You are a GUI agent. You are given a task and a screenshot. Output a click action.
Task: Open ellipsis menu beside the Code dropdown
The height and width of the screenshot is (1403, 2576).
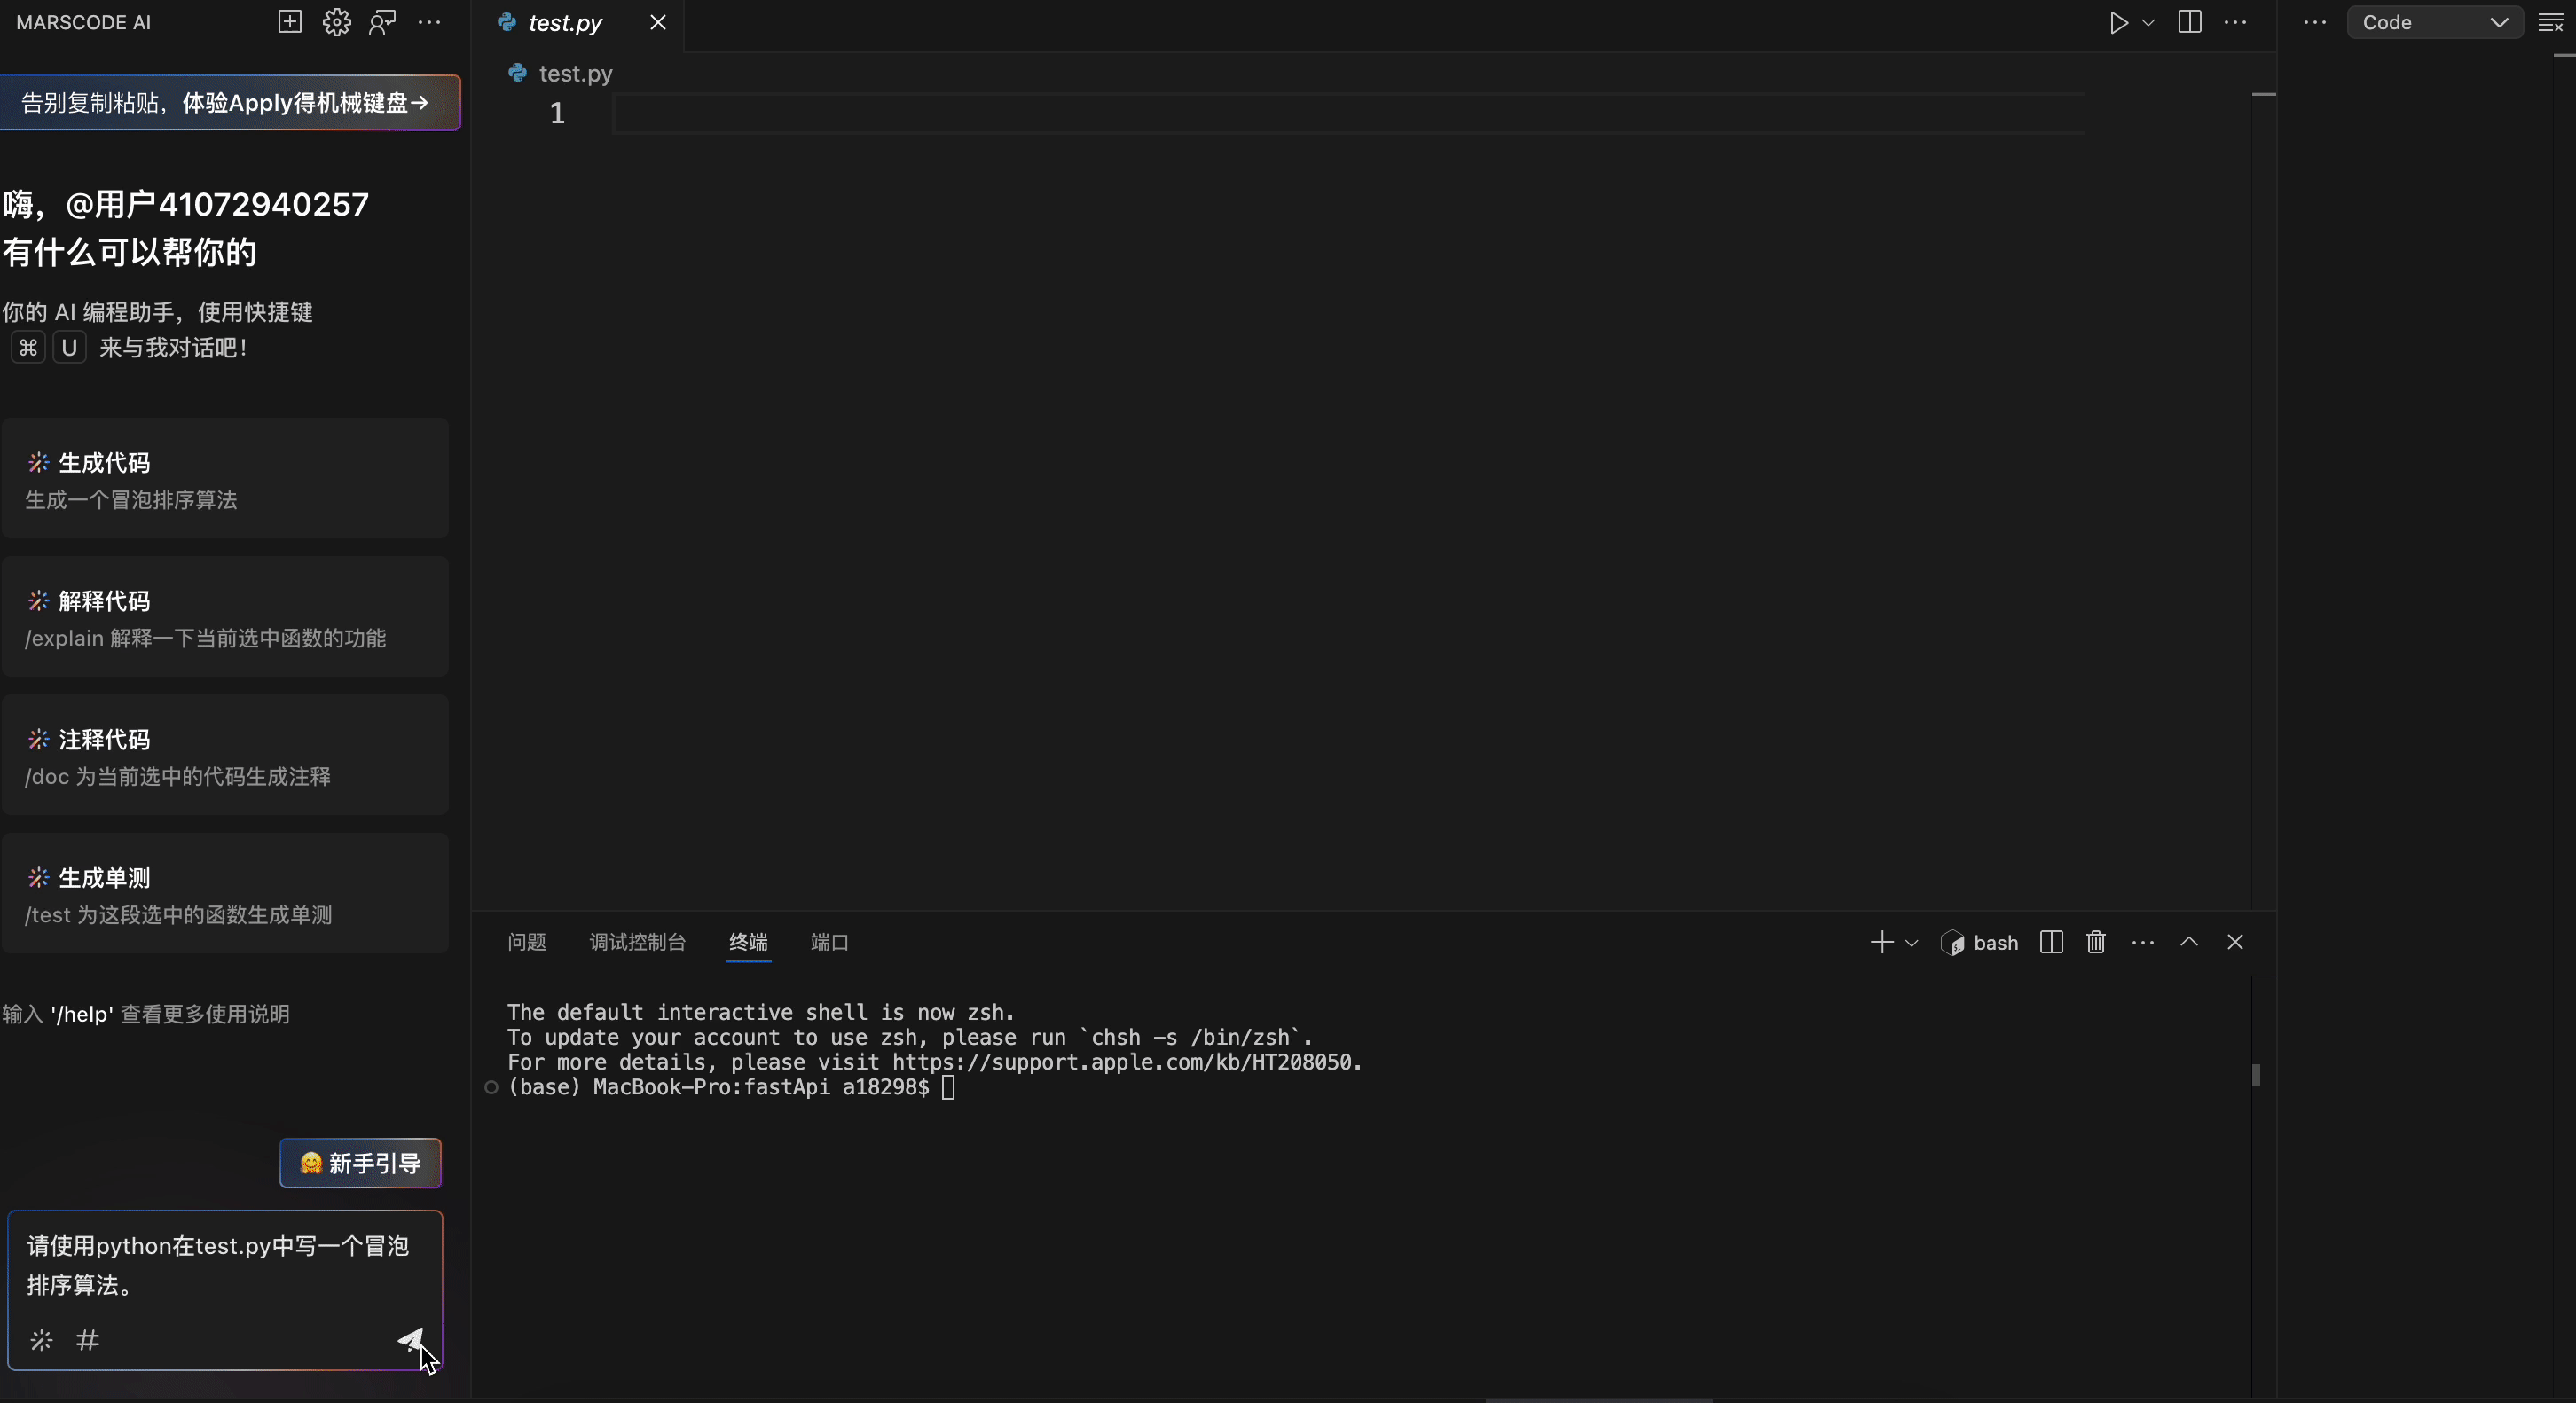2315,22
